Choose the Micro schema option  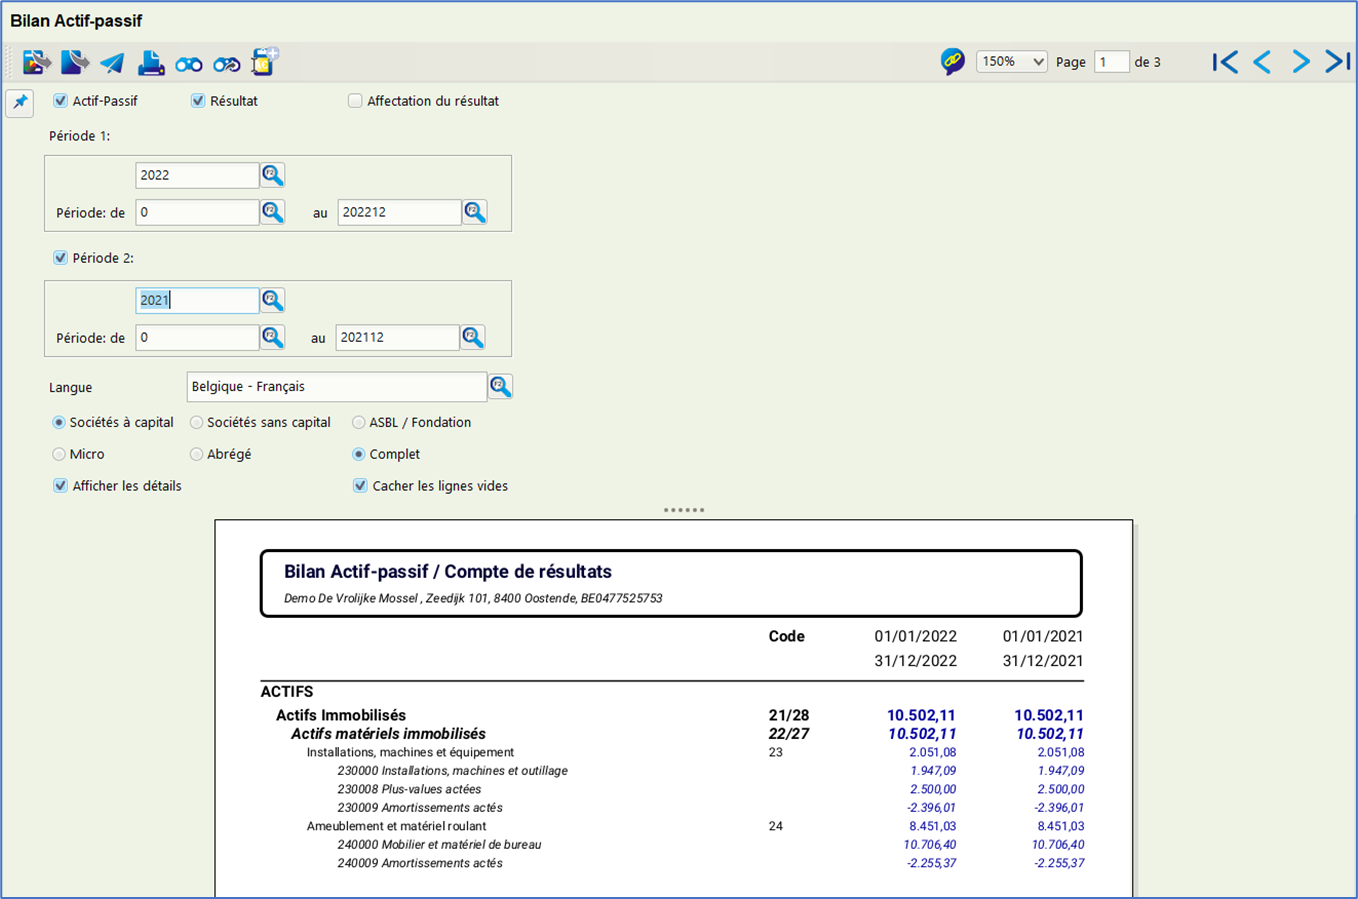(59, 454)
